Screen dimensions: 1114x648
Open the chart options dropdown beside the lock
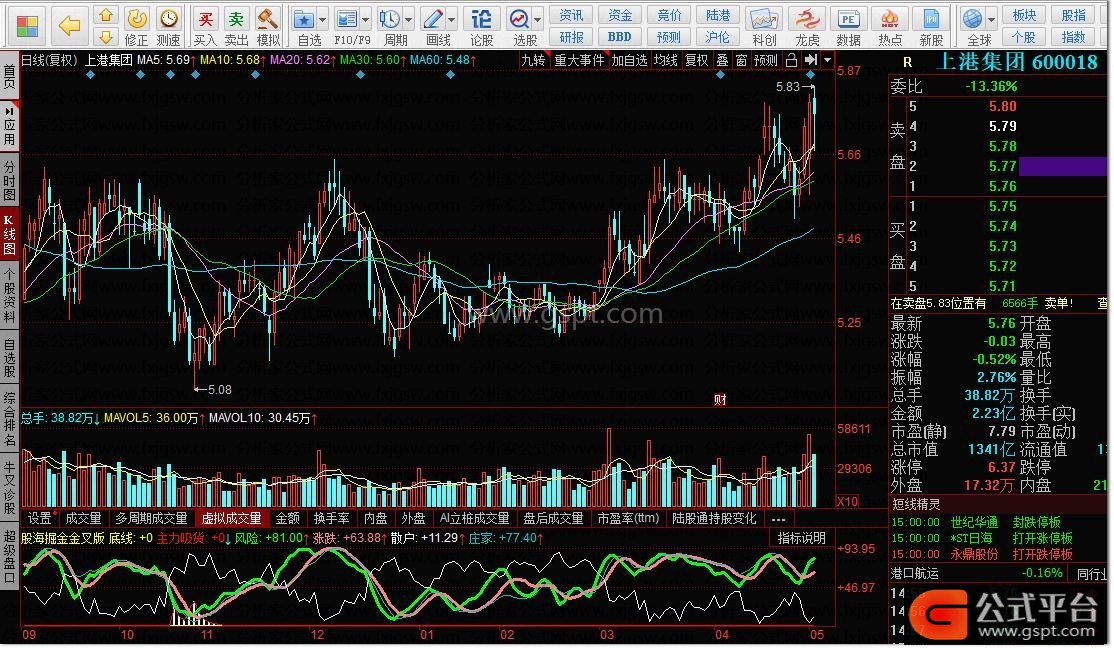pos(827,60)
